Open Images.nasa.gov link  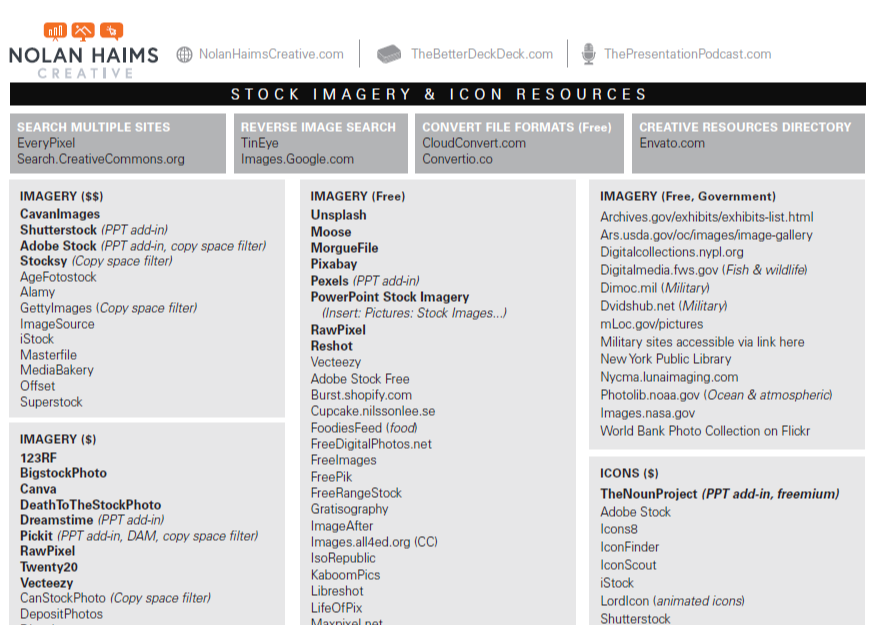(x=647, y=413)
